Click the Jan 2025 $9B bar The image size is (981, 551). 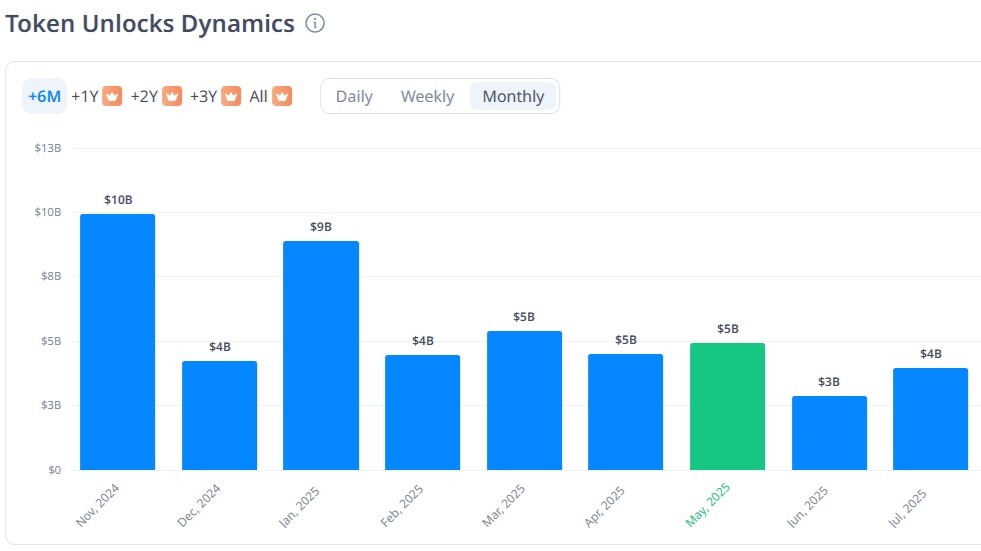(321, 355)
